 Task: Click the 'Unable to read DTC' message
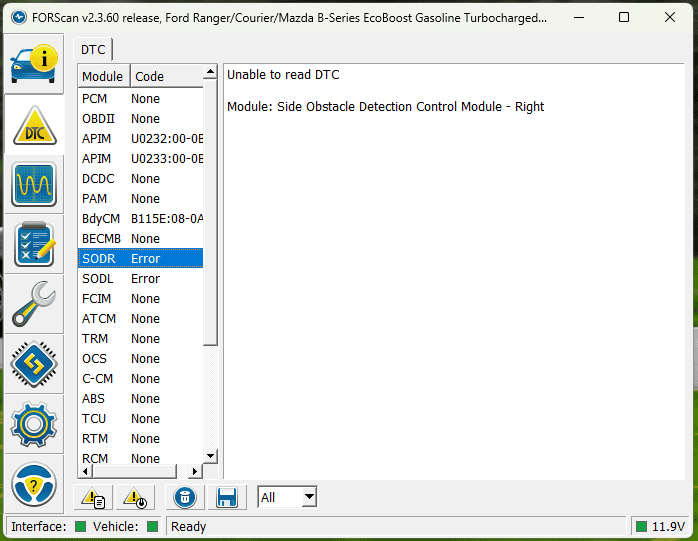[x=283, y=74]
